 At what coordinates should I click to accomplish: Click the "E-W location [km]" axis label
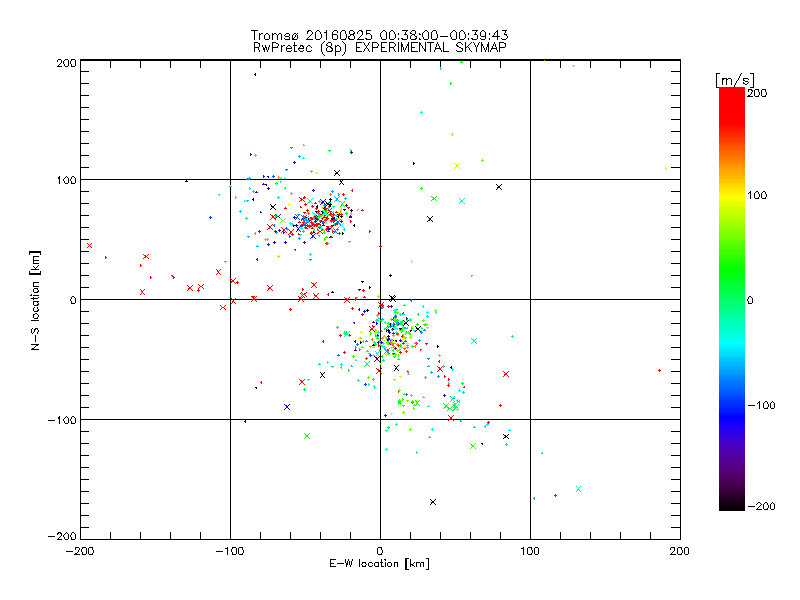(379, 564)
